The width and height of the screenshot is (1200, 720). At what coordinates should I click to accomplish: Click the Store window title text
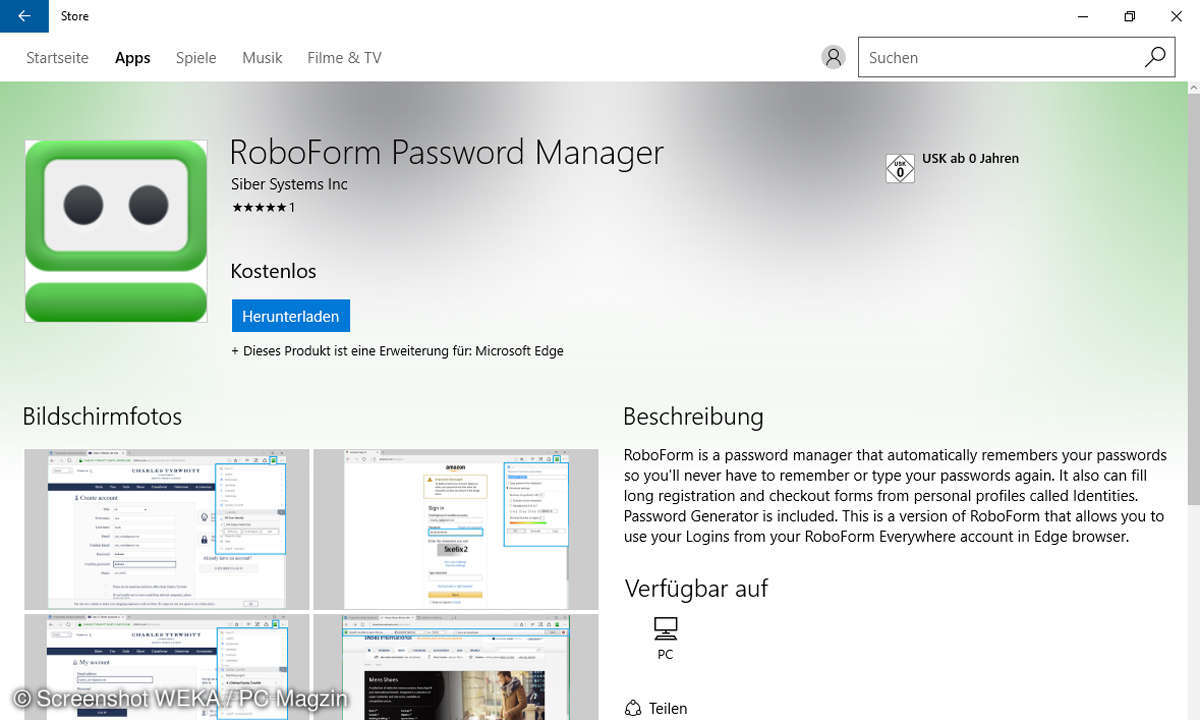pyautogui.click(x=74, y=16)
